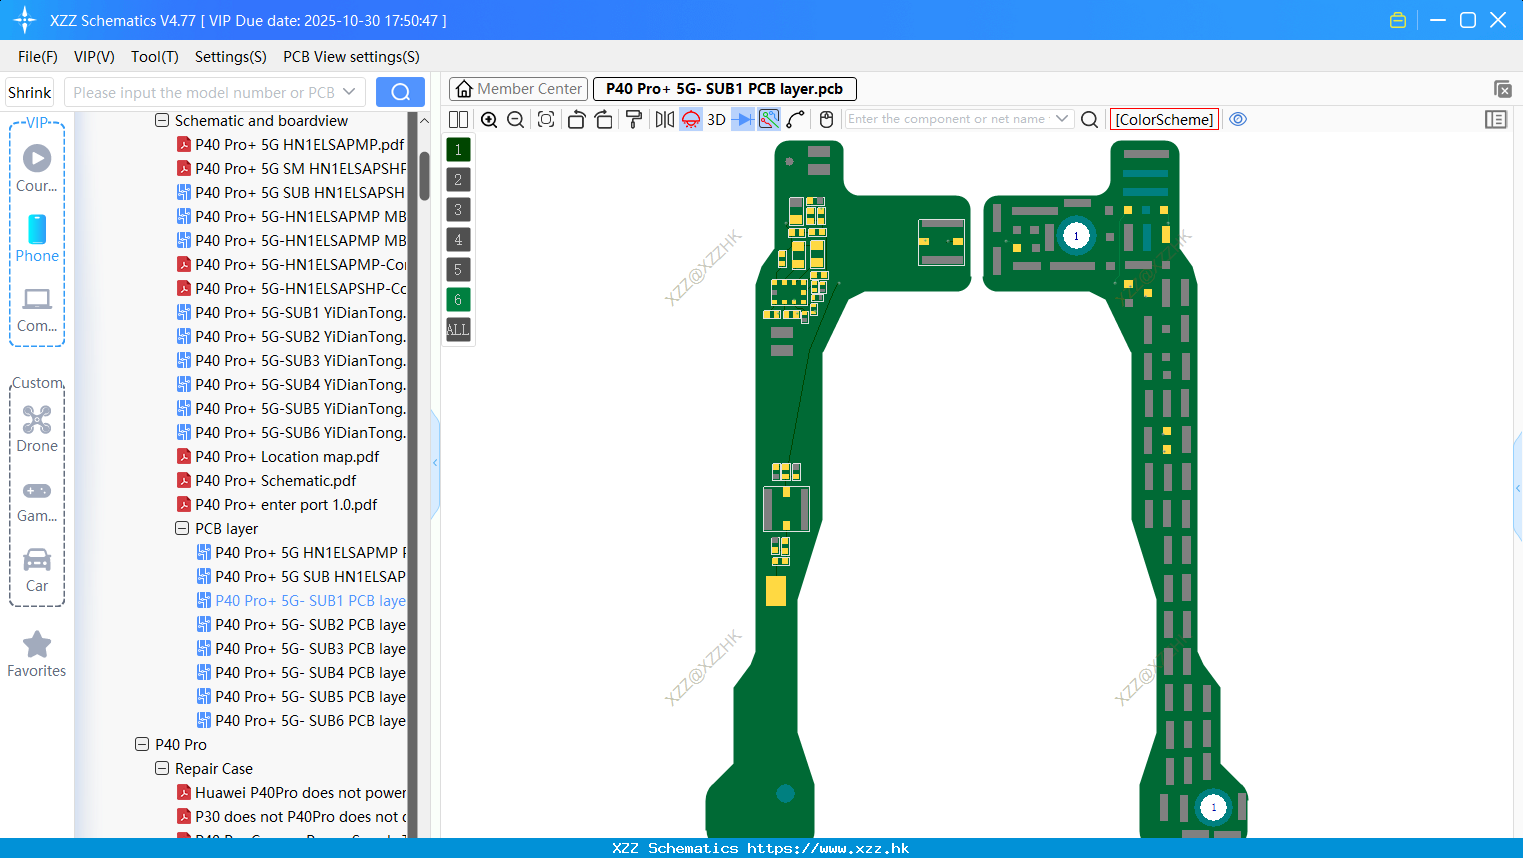Rotate the board clockwise
Screen dimensions: 1523x858
603,119
